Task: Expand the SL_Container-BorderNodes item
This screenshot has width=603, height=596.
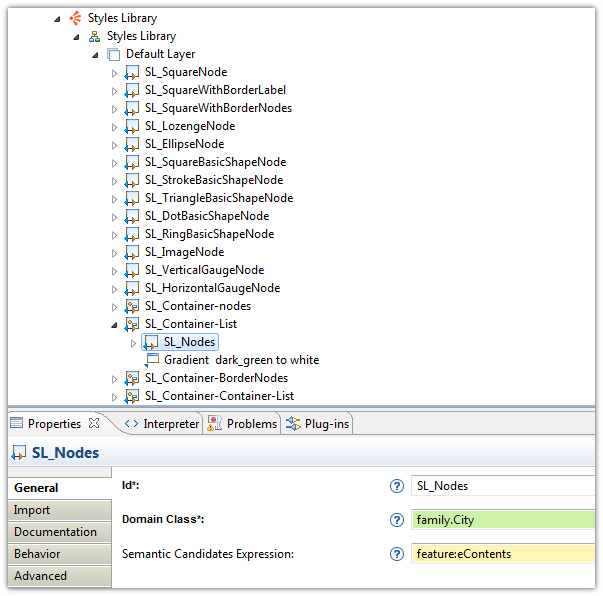Action: 114,379
